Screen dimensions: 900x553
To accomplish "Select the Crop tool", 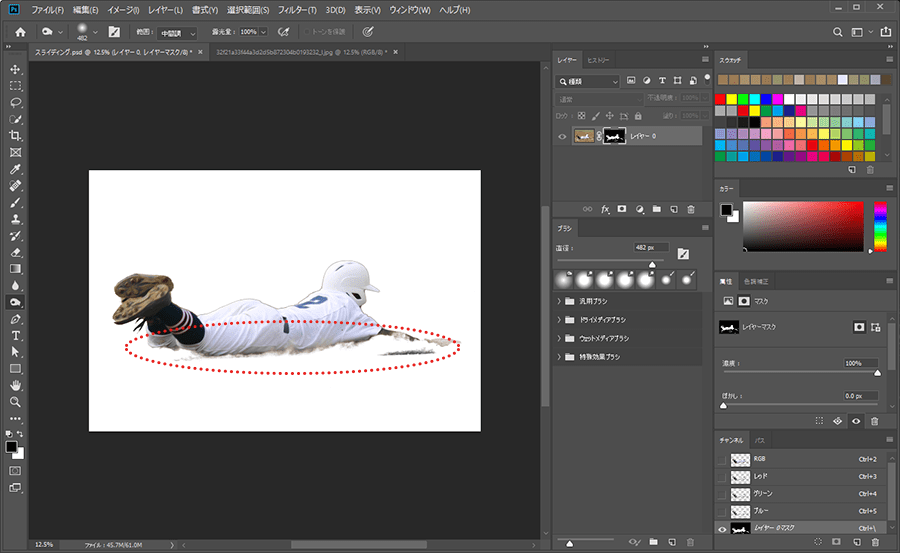I will [15, 136].
